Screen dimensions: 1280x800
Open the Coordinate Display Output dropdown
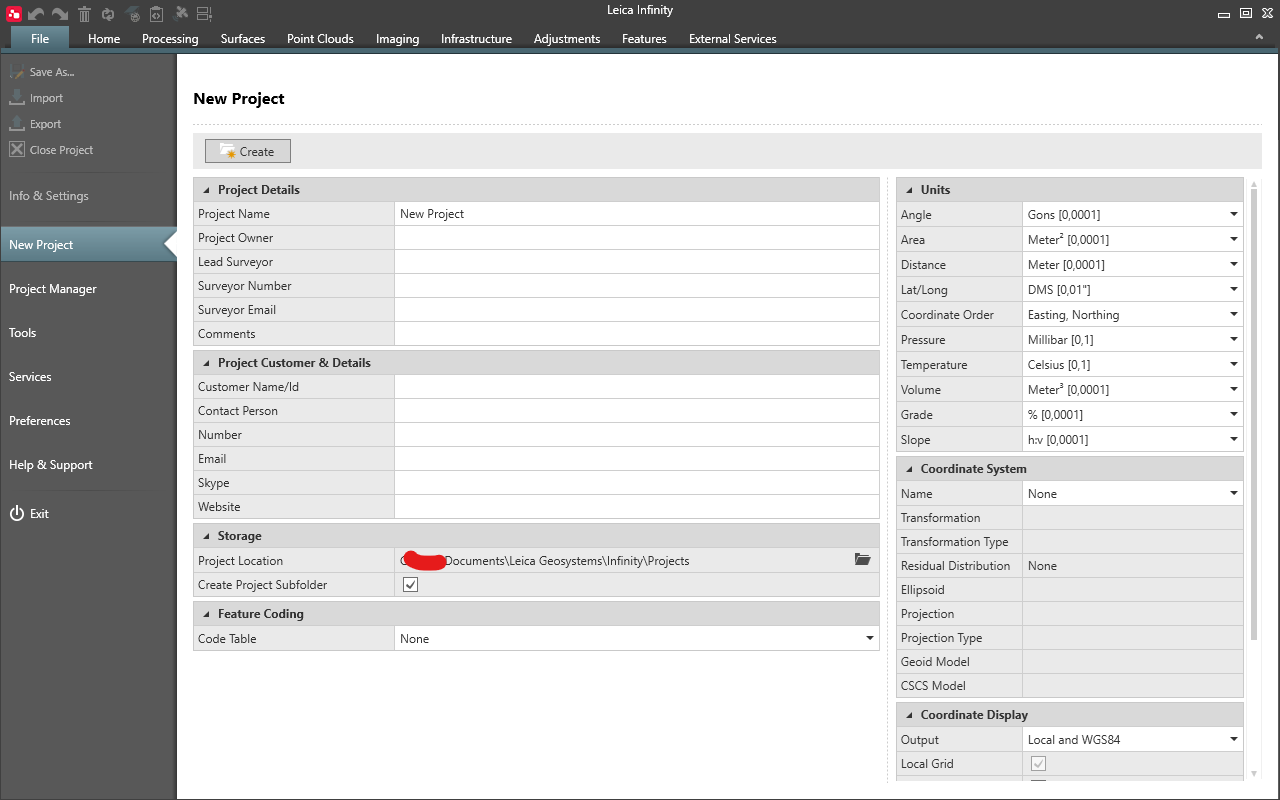[1234, 739]
